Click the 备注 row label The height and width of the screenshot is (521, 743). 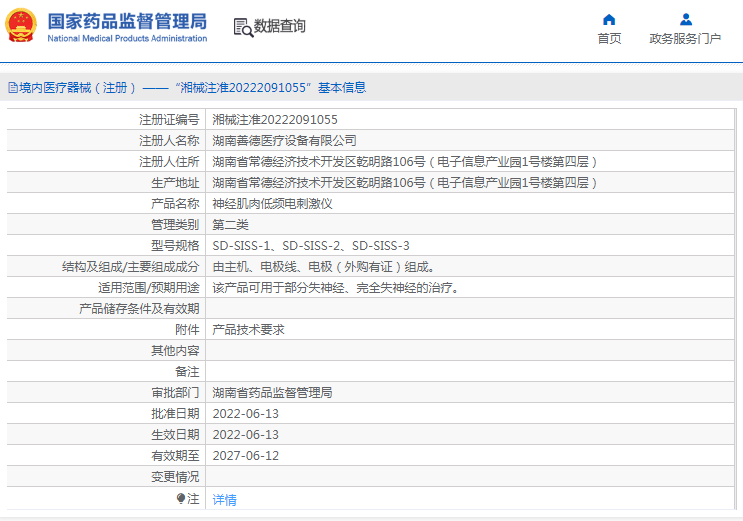(187, 372)
